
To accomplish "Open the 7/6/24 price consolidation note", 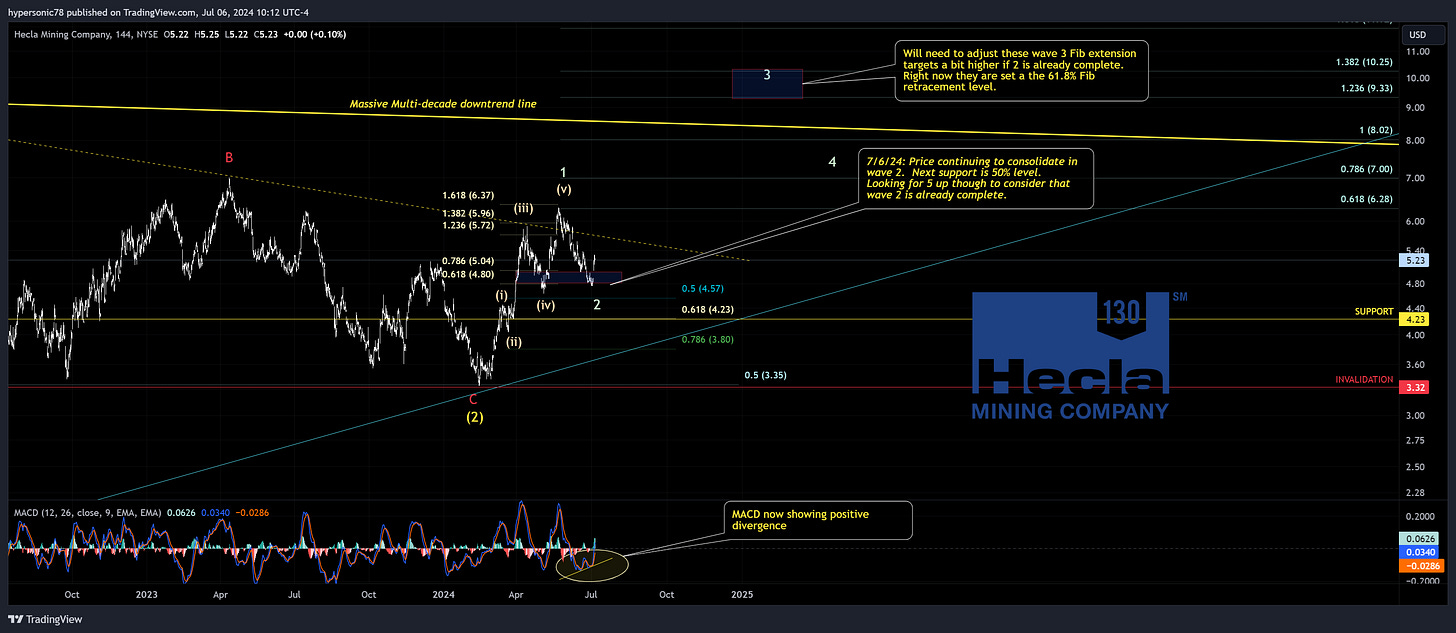I will [x=975, y=178].
